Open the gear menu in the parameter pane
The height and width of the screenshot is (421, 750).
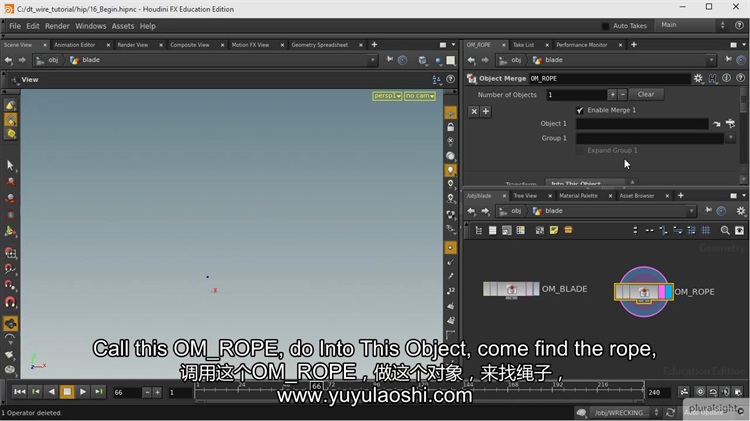click(698, 78)
